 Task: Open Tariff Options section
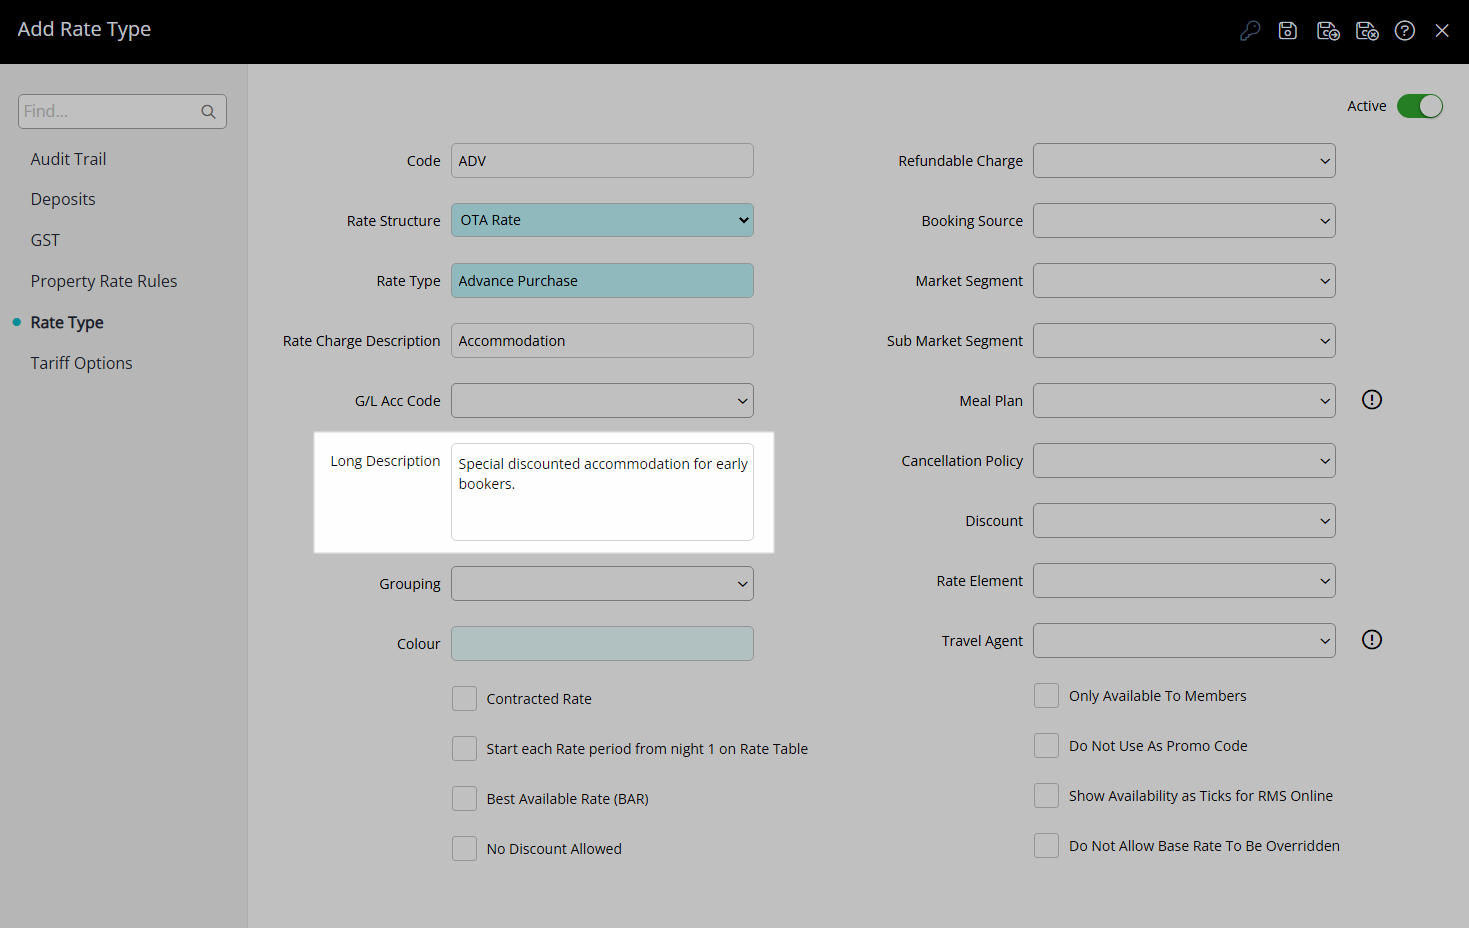tap(81, 363)
